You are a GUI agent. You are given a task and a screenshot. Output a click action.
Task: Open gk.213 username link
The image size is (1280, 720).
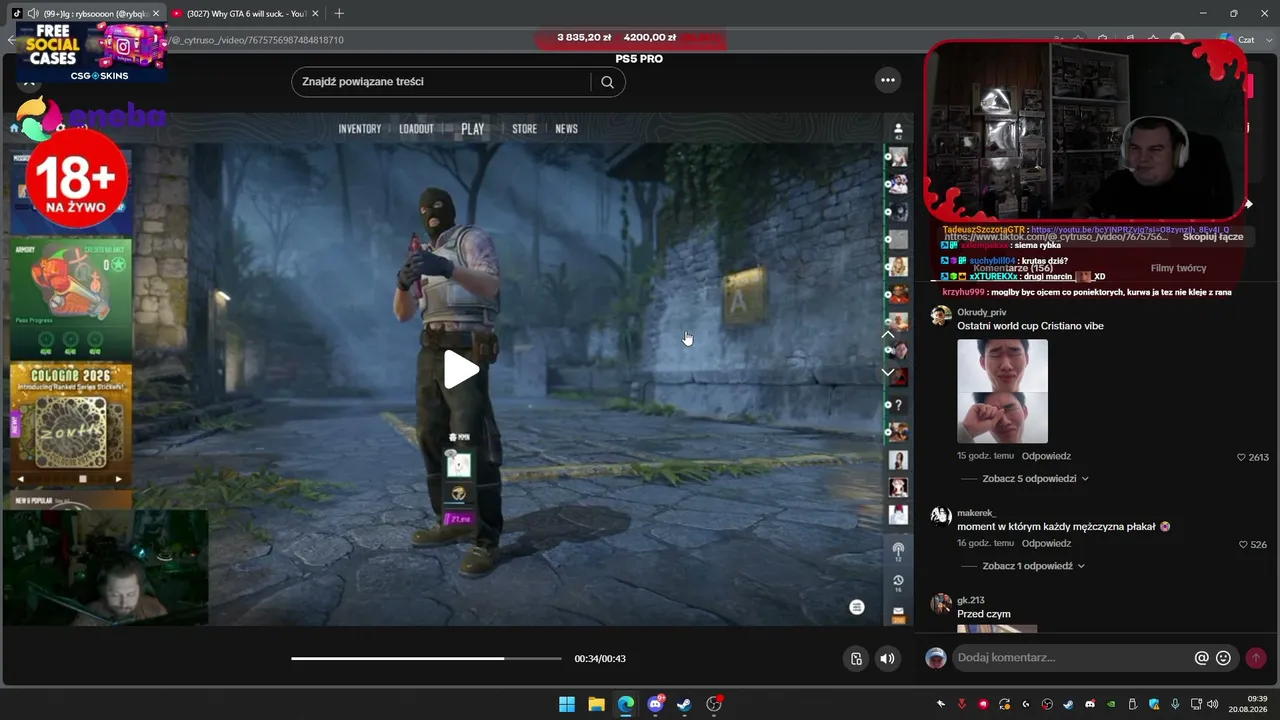pos(971,600)
